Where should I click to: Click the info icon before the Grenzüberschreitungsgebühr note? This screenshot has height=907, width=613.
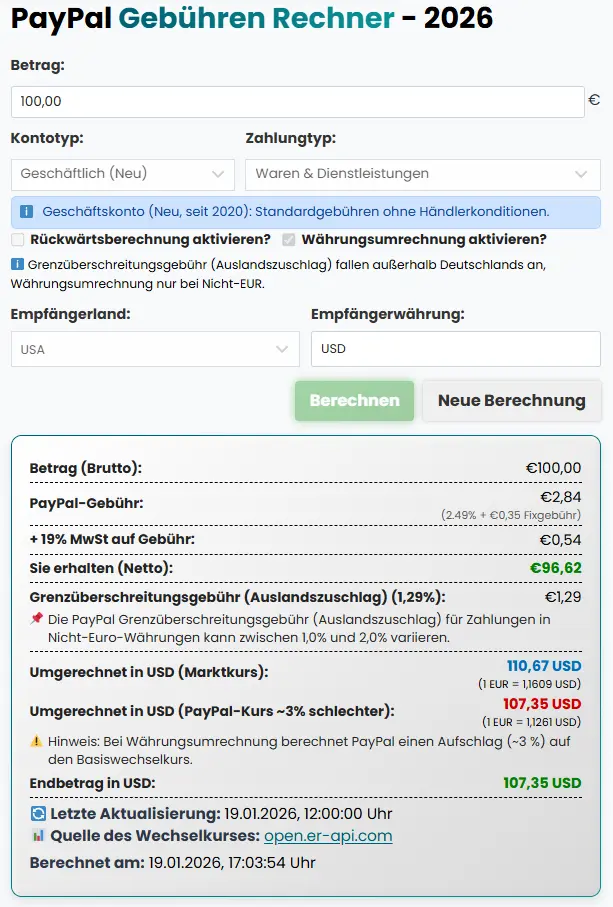click(17, 266)
